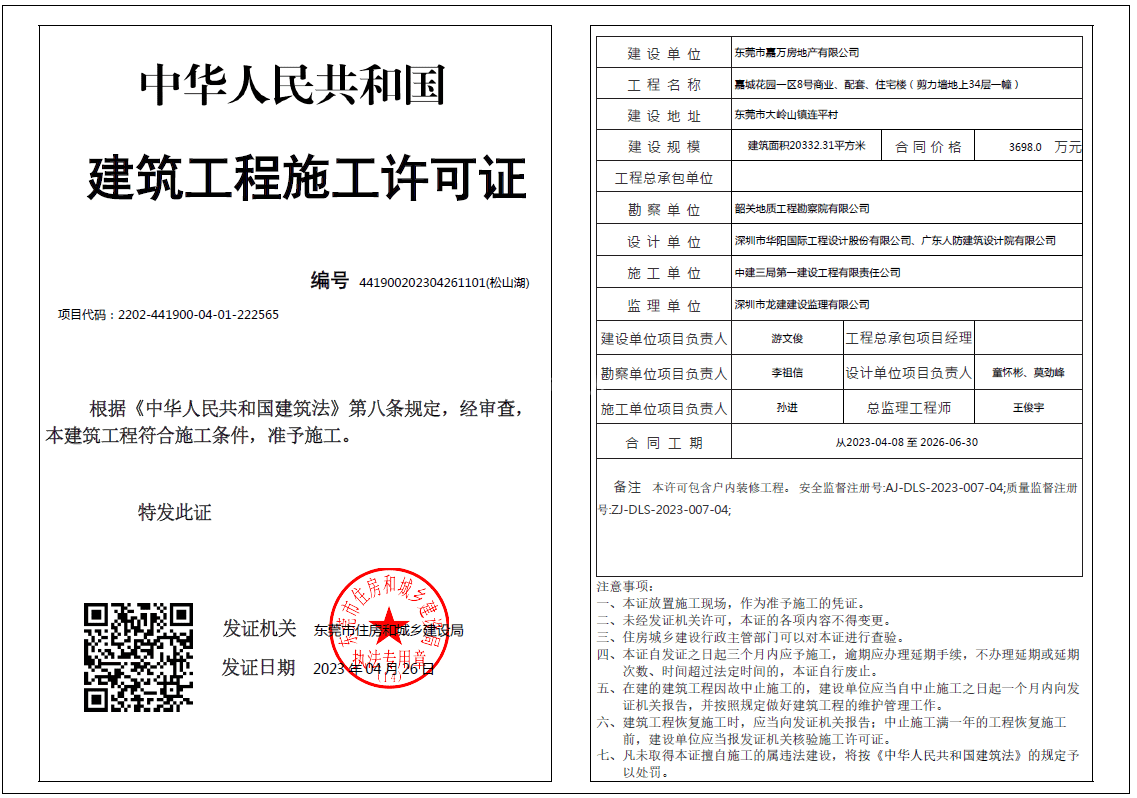This screenshot has height=798, width=1137.
Task: Click the 勘察单位 label cell
Action: [x=663, y=209]
